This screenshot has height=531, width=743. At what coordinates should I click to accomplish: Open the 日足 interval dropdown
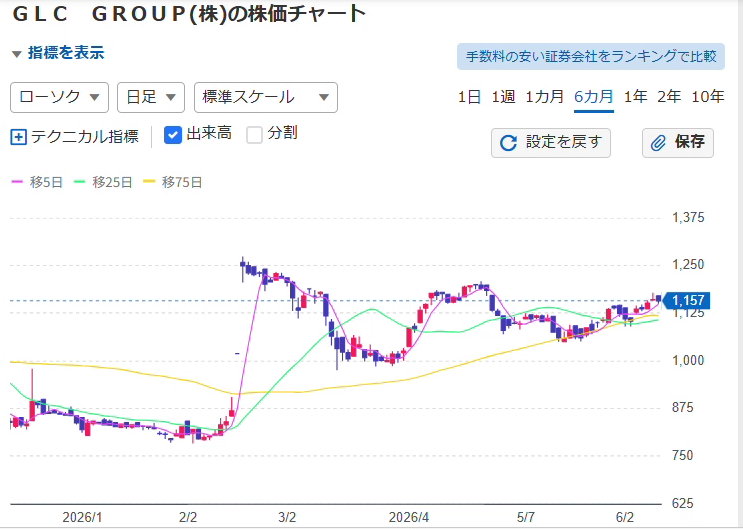151,98
